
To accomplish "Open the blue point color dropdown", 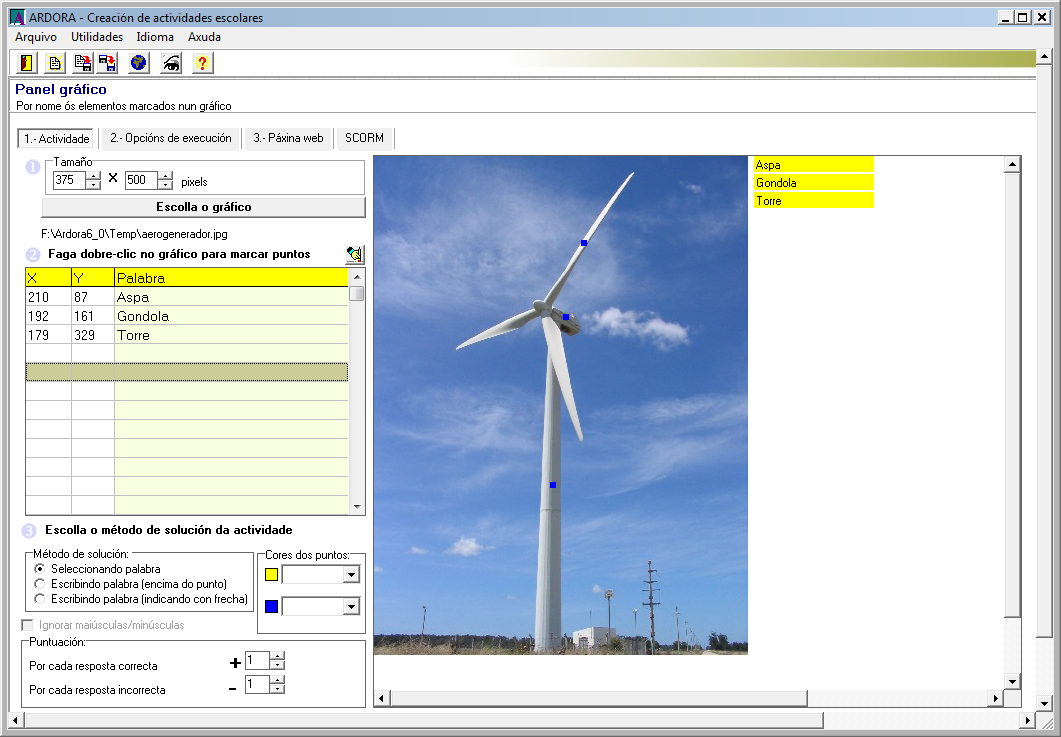I will (x=351, y=607).
